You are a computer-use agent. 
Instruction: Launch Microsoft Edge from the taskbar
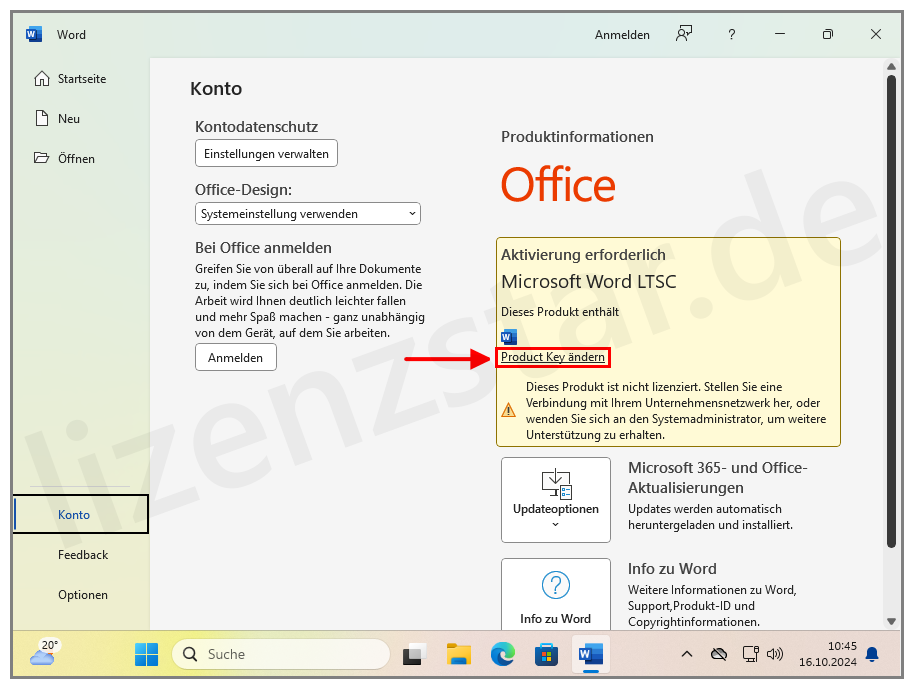point(502,654)
